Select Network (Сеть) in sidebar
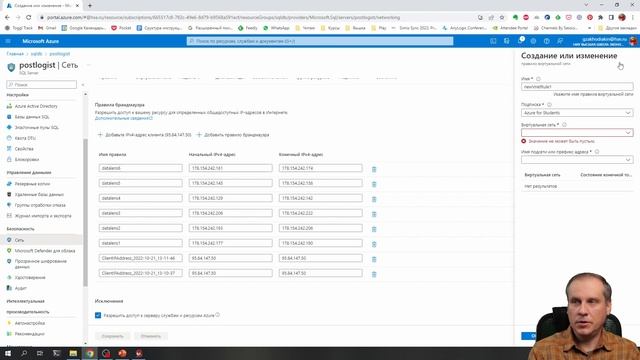This screenshot has height=360, width=640. (x=19, y=240)
